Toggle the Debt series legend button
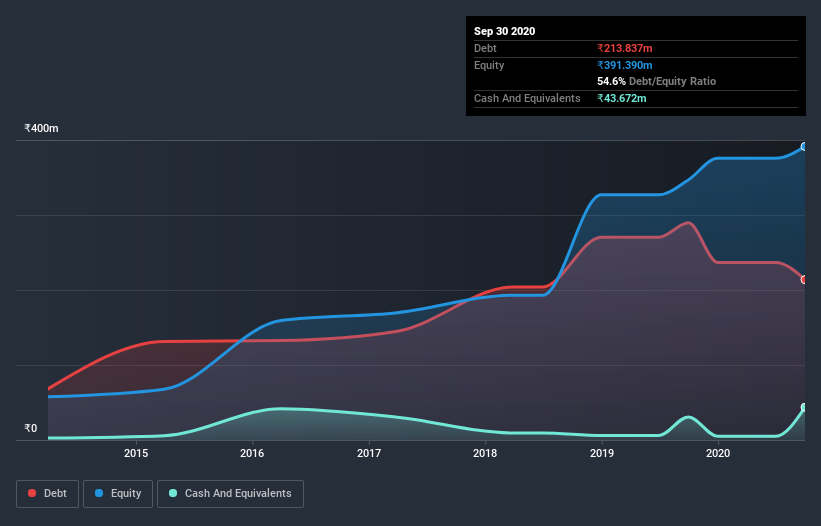Viewport: 821px width, 526px height. tap(47, 494)
